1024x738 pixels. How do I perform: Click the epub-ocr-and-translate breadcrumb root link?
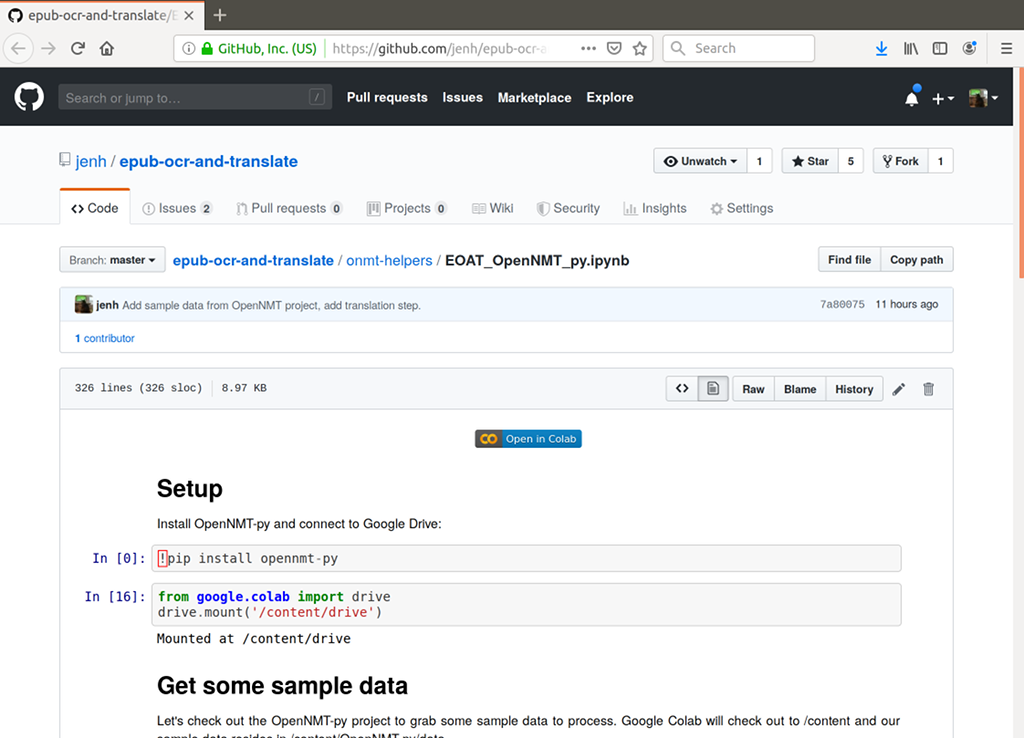point(253,261)
